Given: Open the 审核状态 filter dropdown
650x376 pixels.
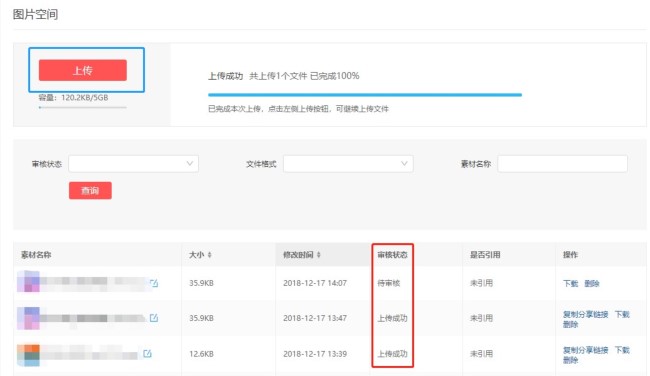Looking at the screenshot, I should [x=133, y=164].
